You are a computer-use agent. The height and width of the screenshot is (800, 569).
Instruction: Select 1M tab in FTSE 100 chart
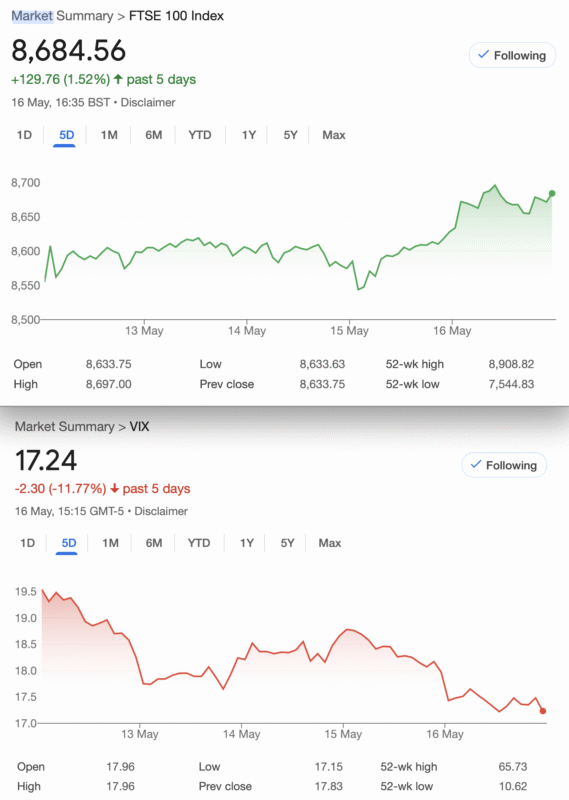click(109, 135)
